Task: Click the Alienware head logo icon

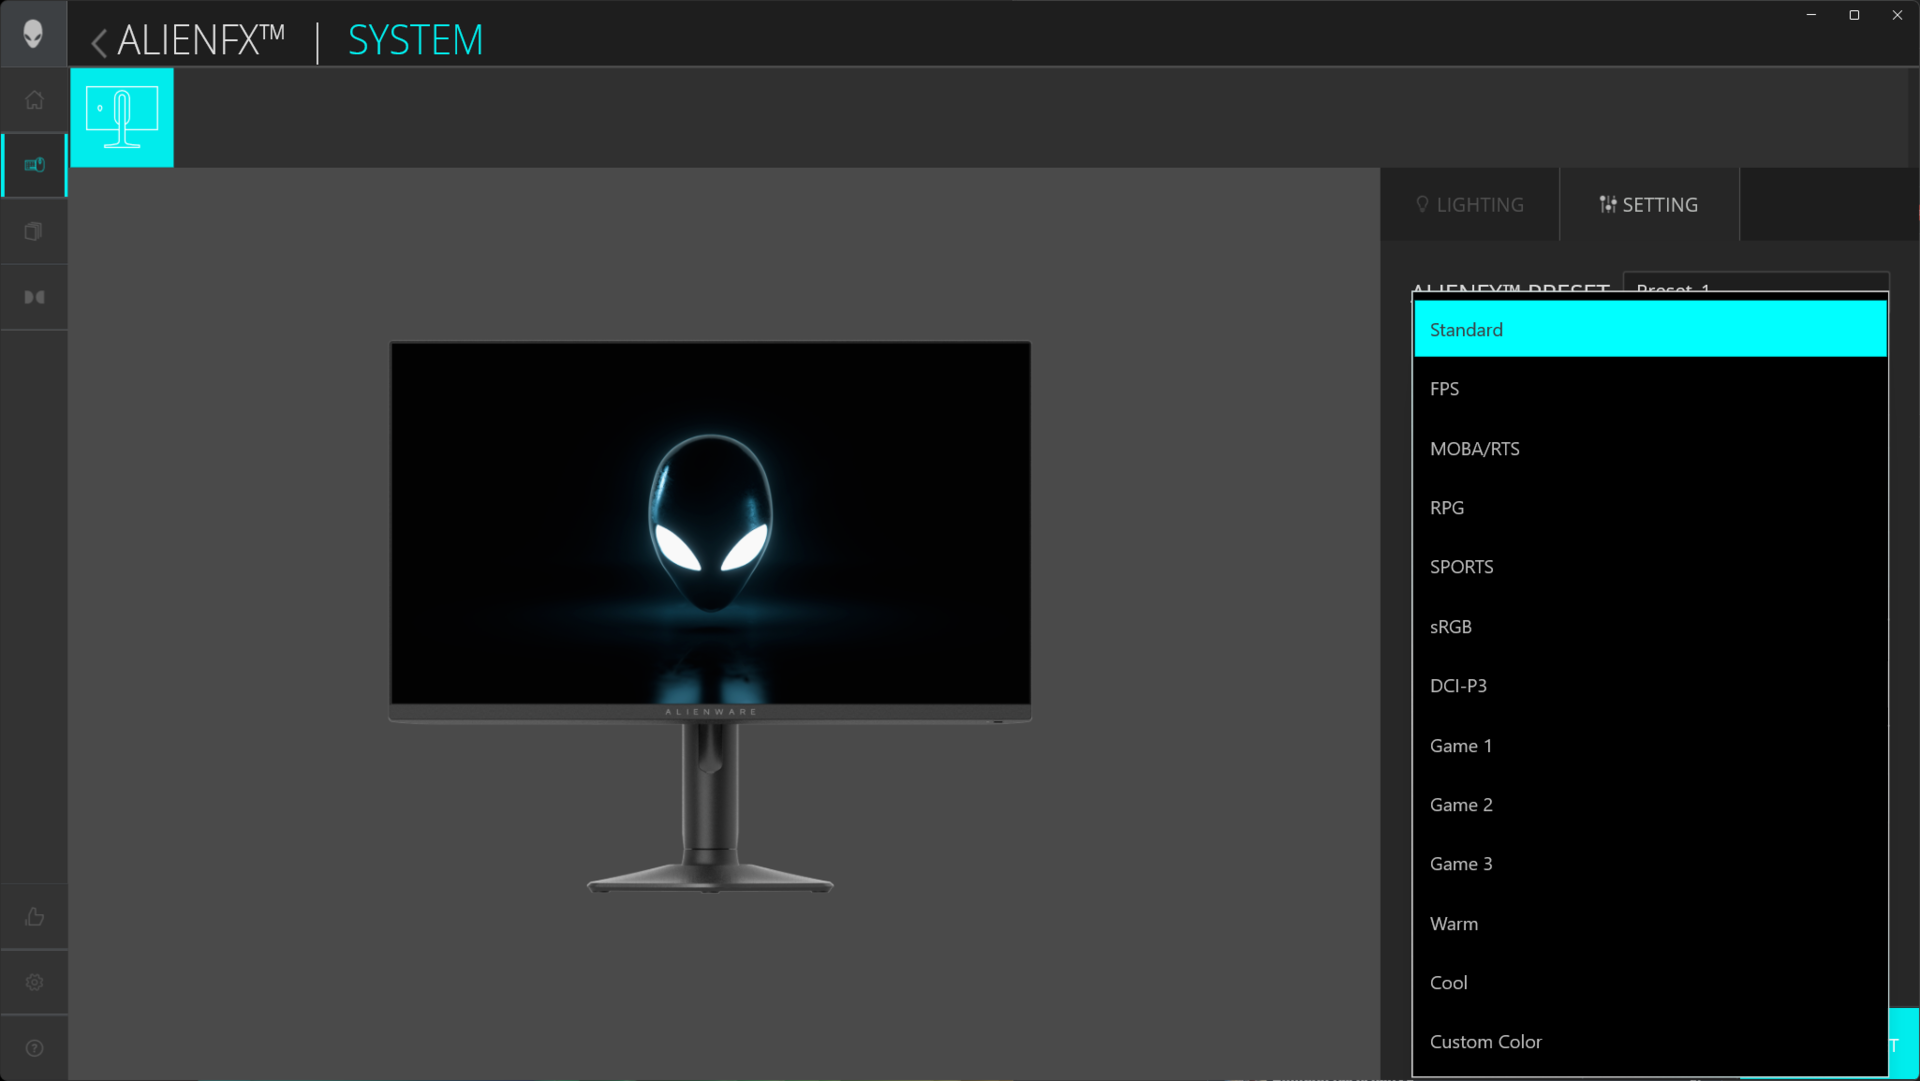Action: click(33, 34)
